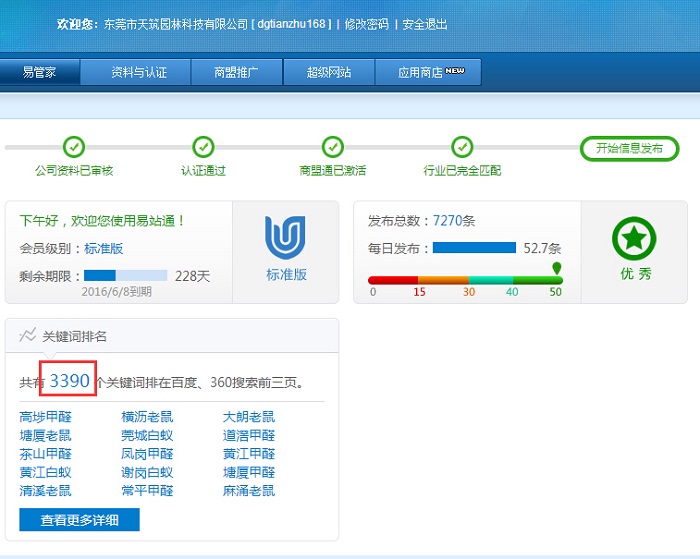This screenshot has height=559, width=700.
Task: Click the 安全退出 link to log out
Action: (x=424, y=24)
